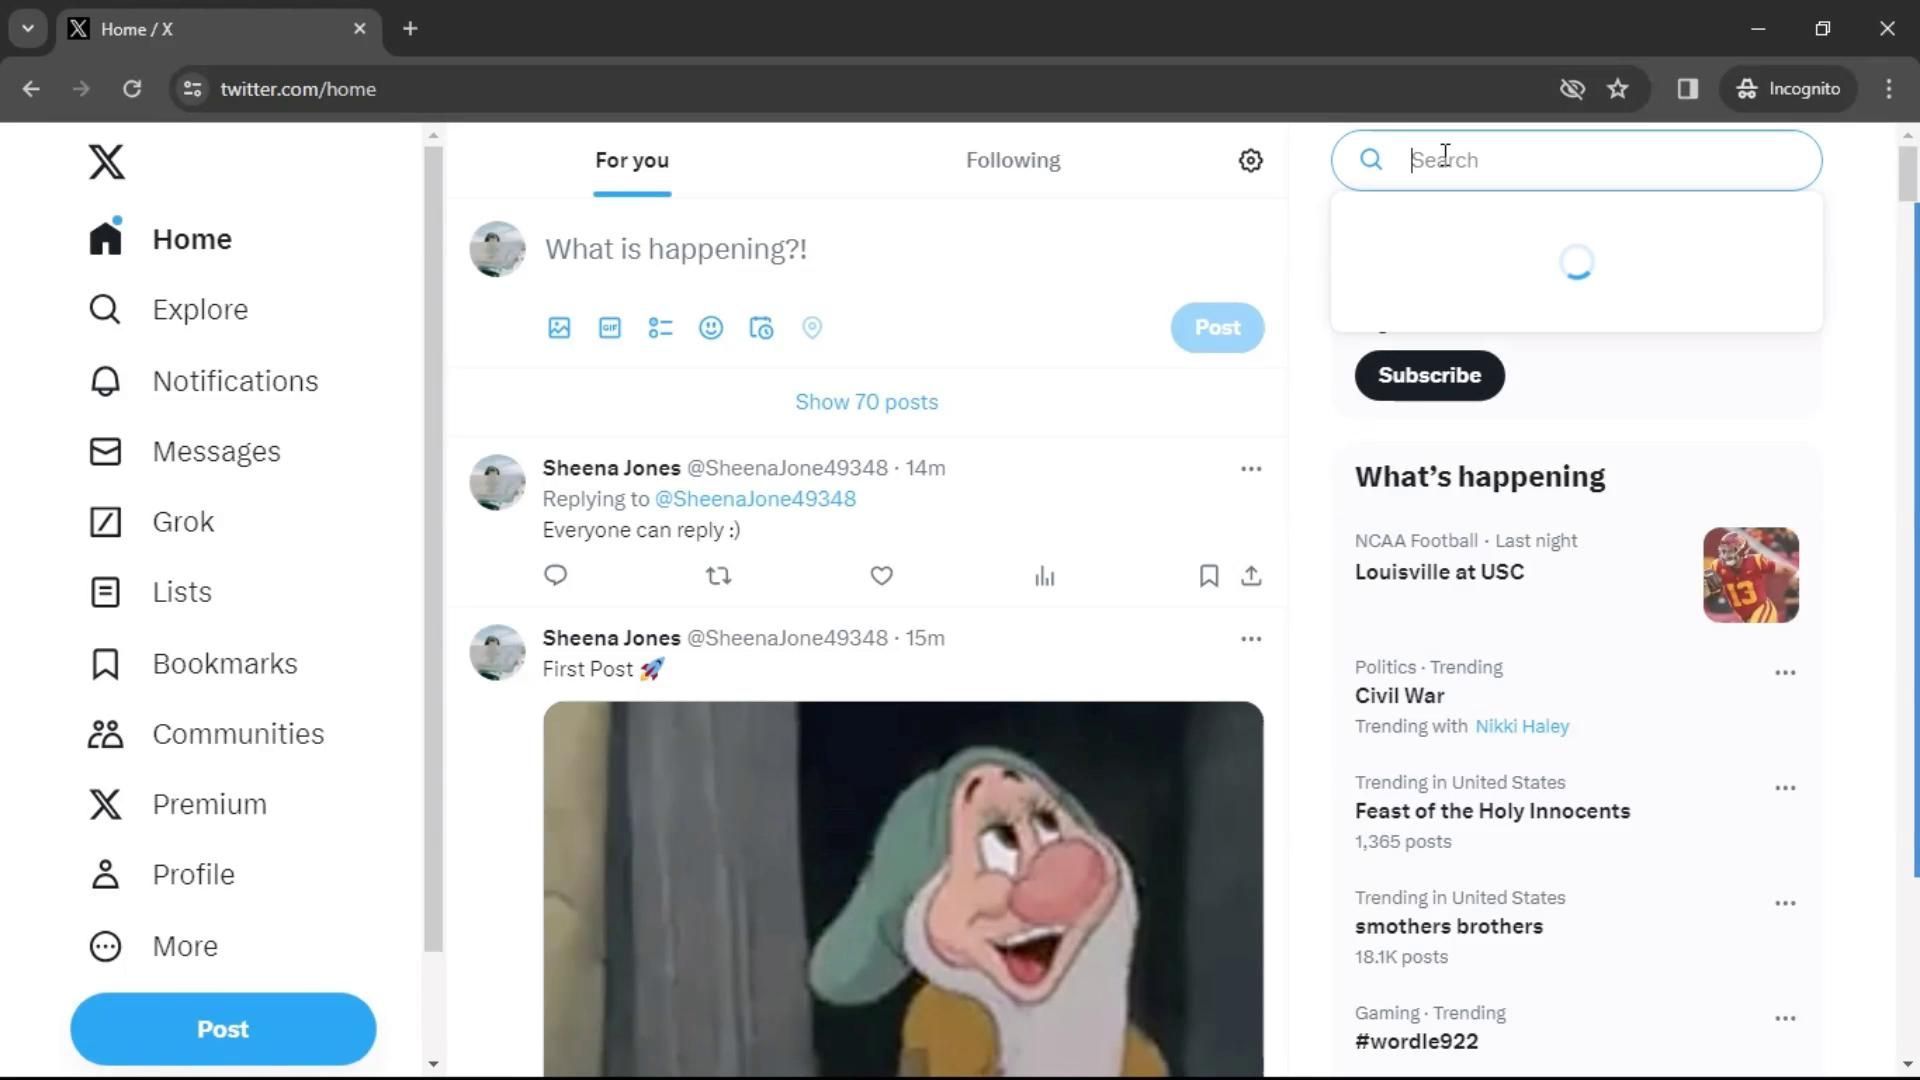
Task: Open options menu on the First Post tweet
Action: (1250, 638)
